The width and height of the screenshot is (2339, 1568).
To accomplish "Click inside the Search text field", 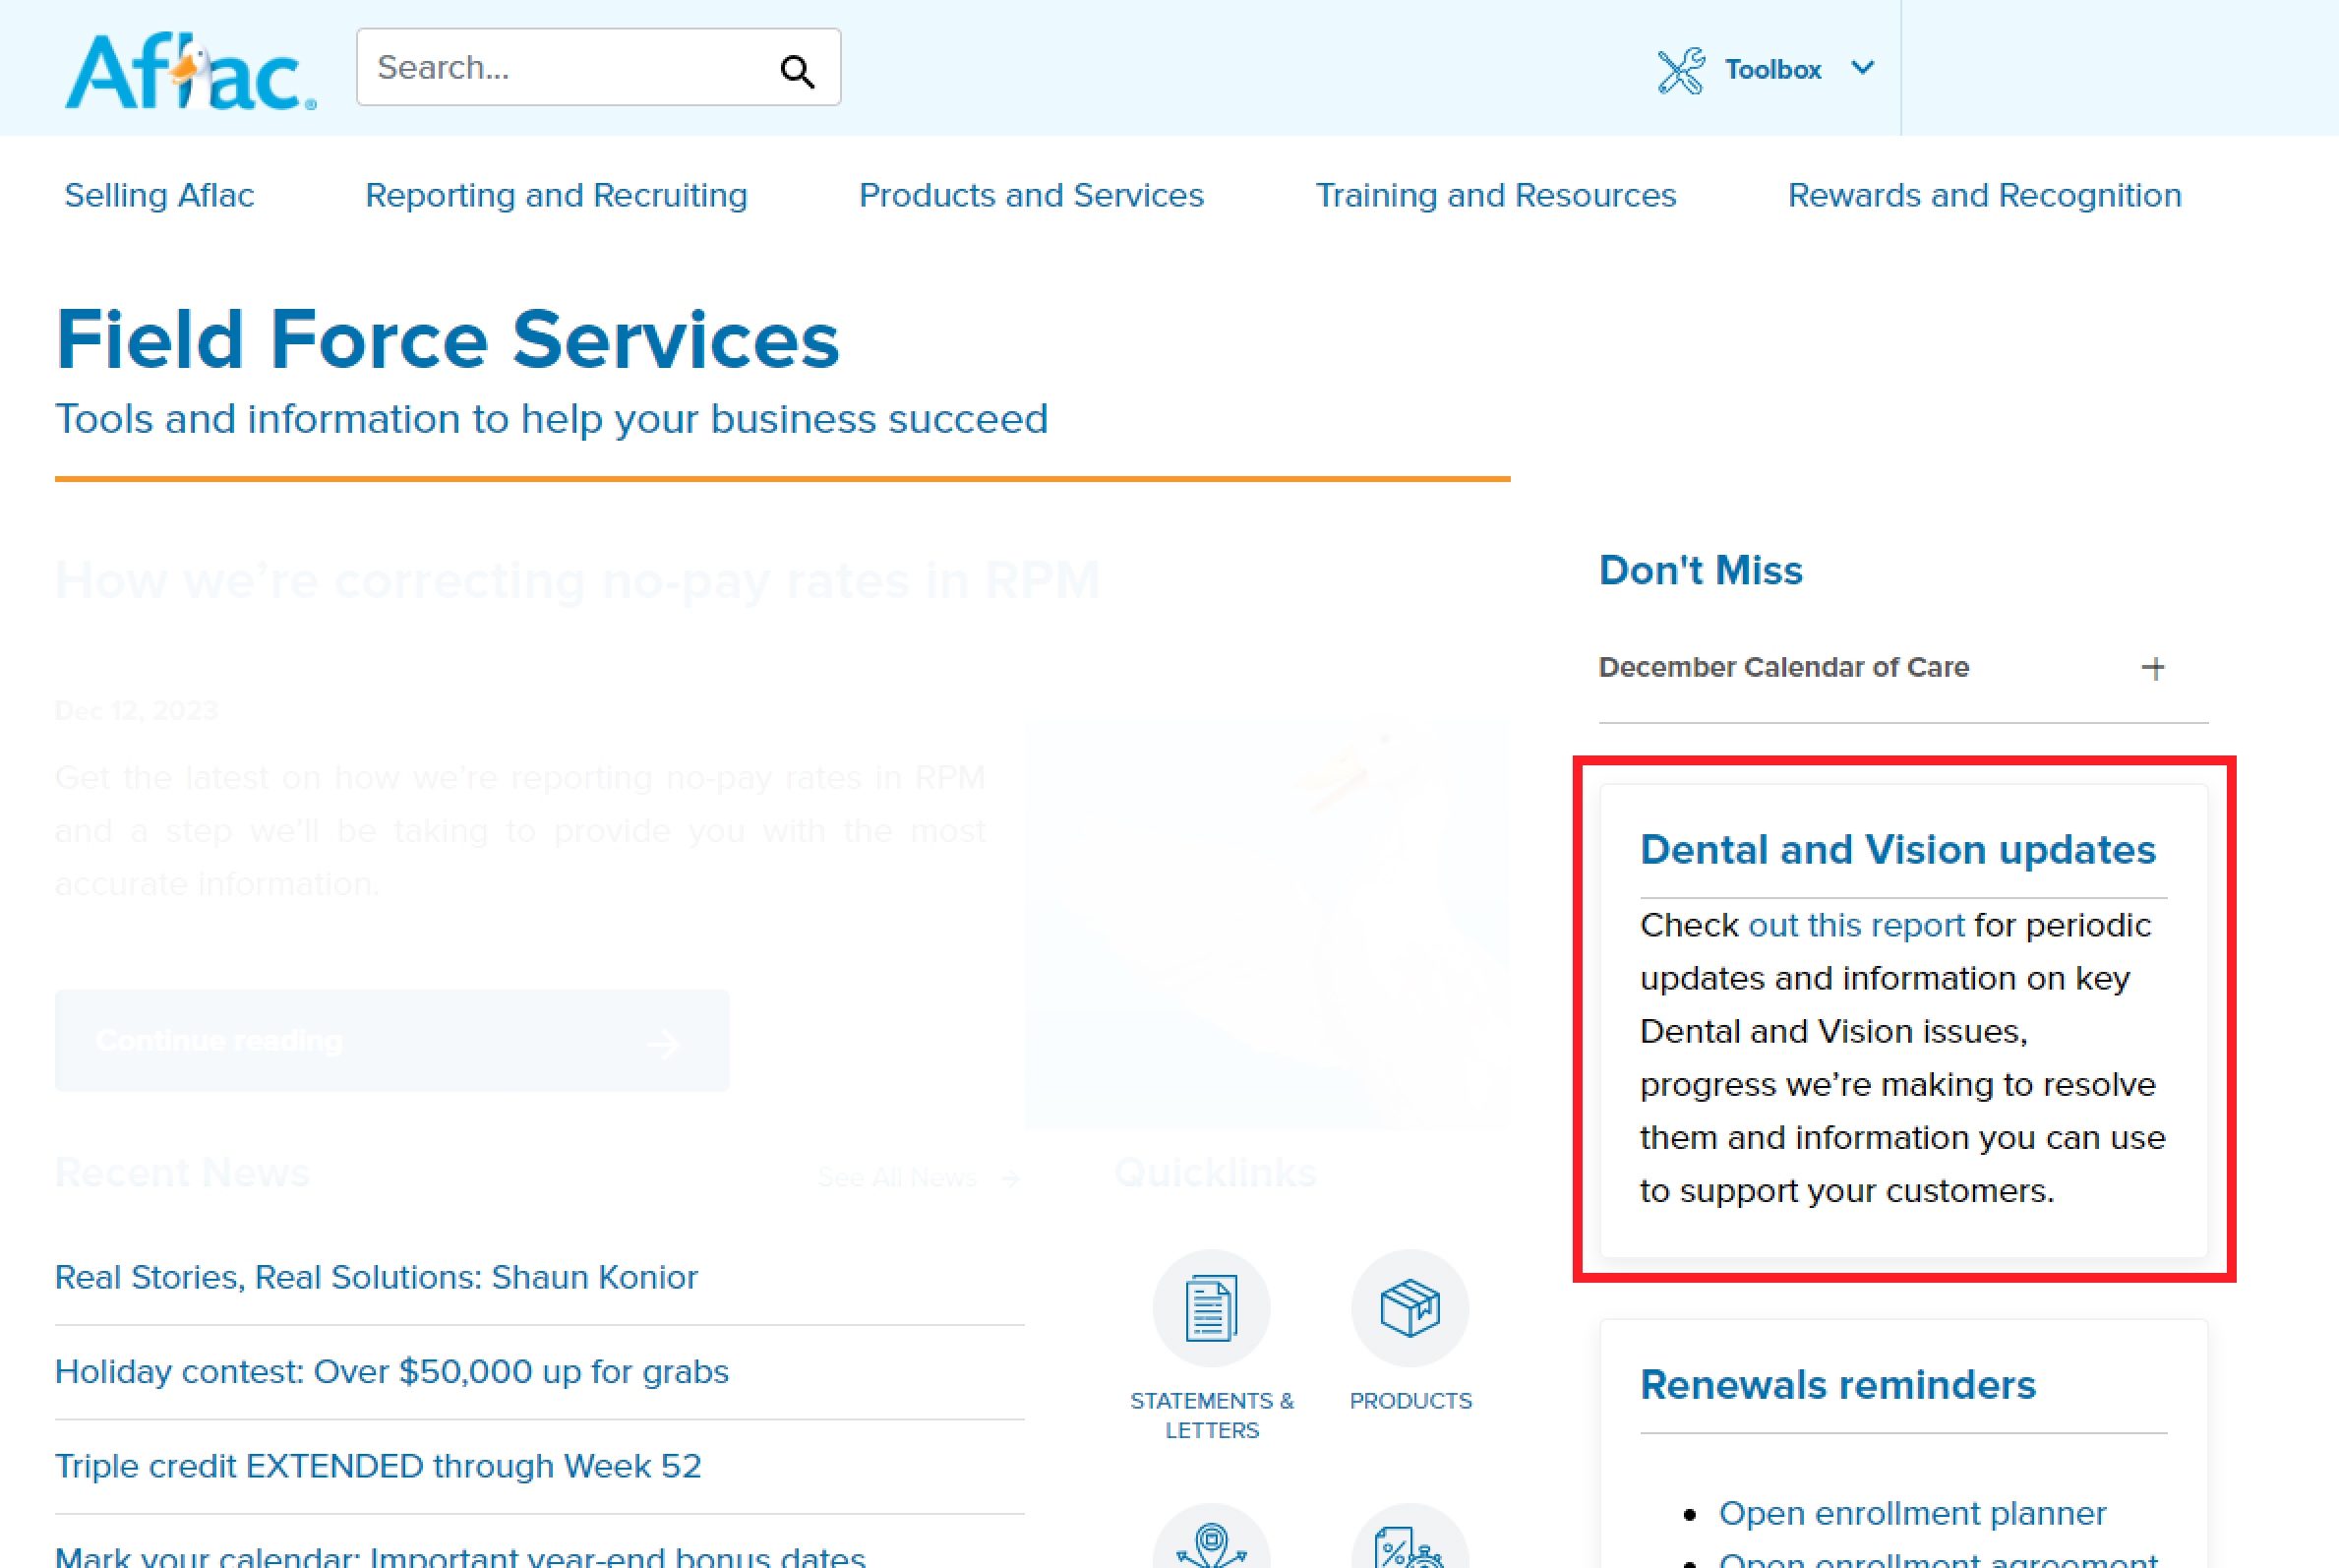I will point(560,68).
